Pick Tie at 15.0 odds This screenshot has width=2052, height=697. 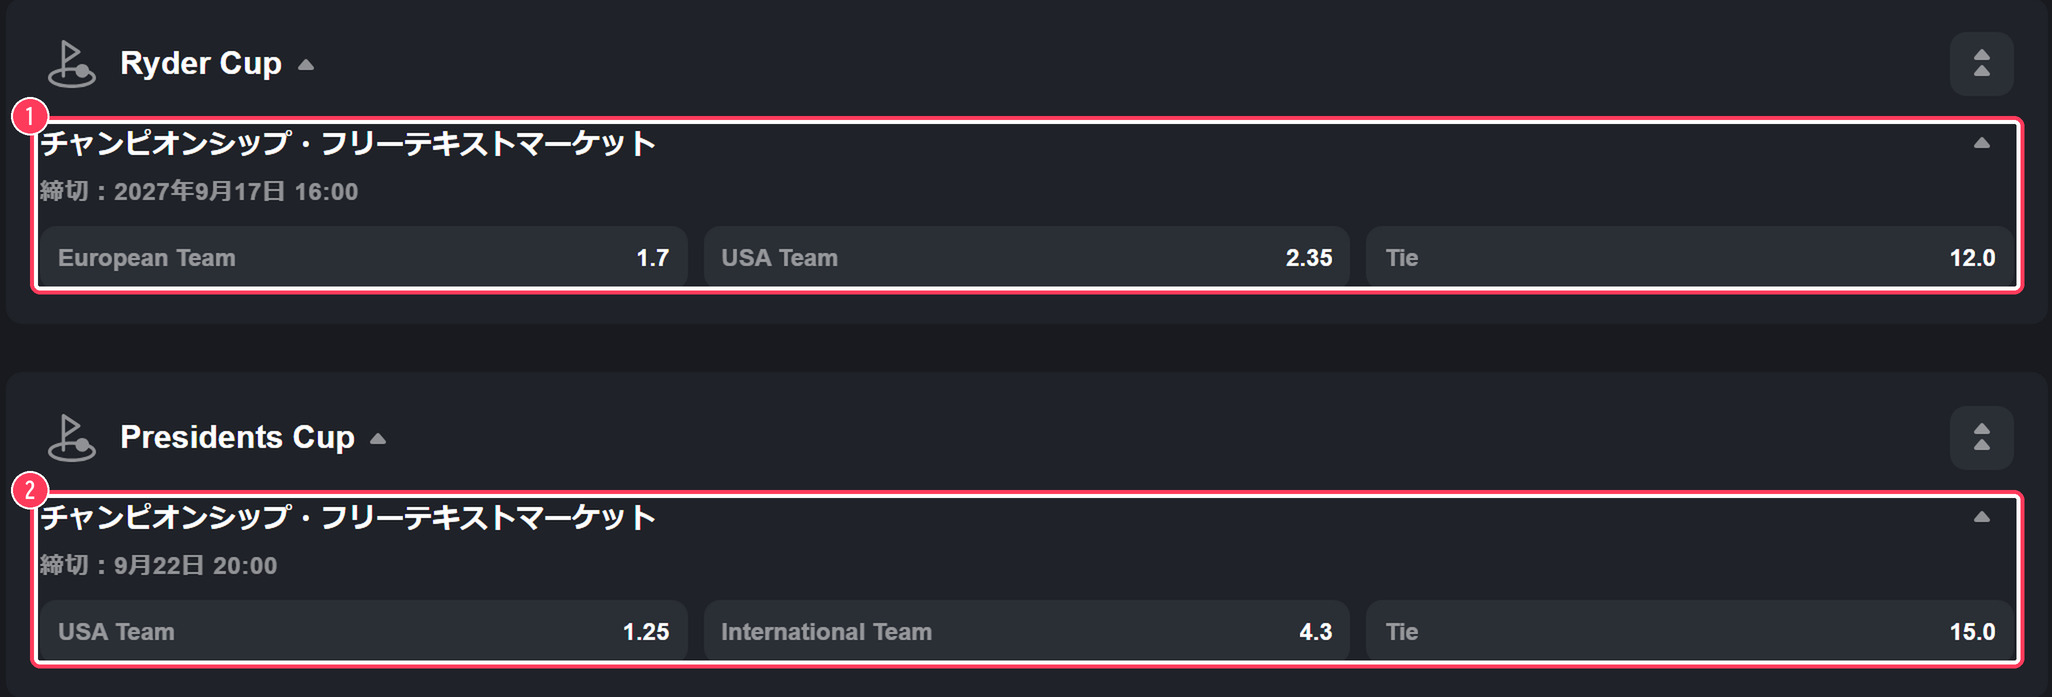coord(1690,632)
